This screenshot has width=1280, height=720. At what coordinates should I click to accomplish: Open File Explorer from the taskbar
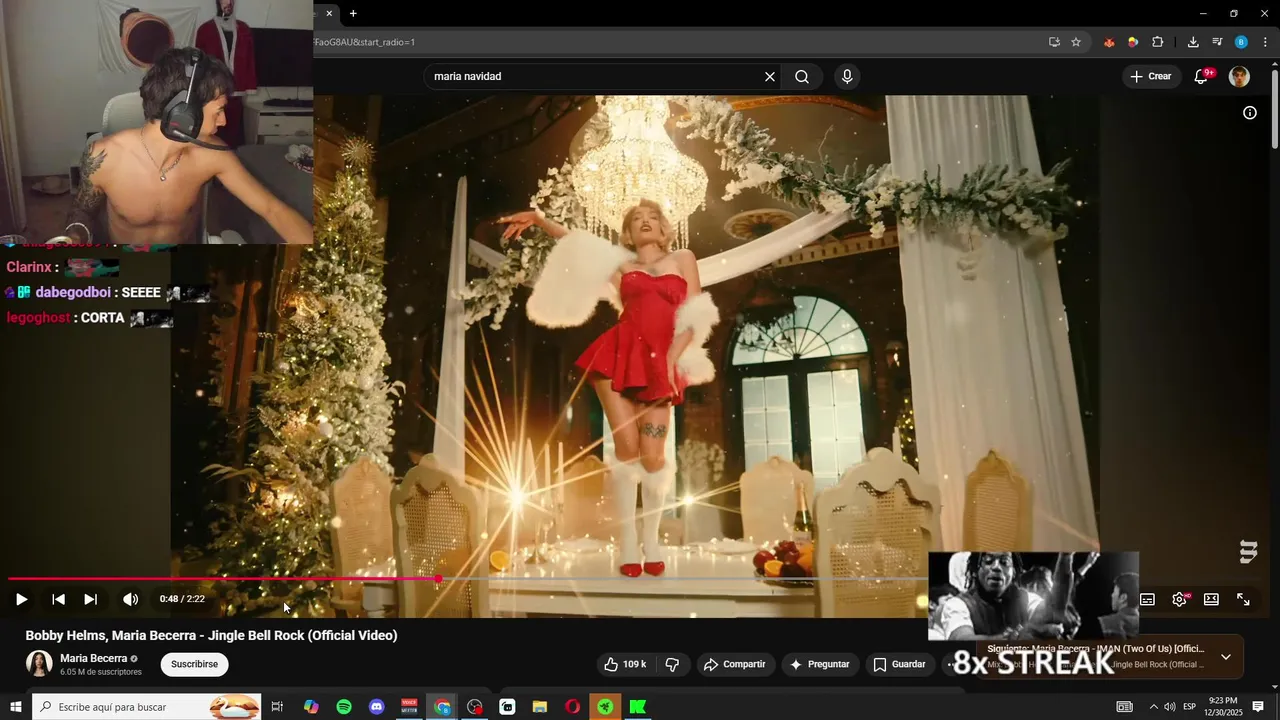540,707
